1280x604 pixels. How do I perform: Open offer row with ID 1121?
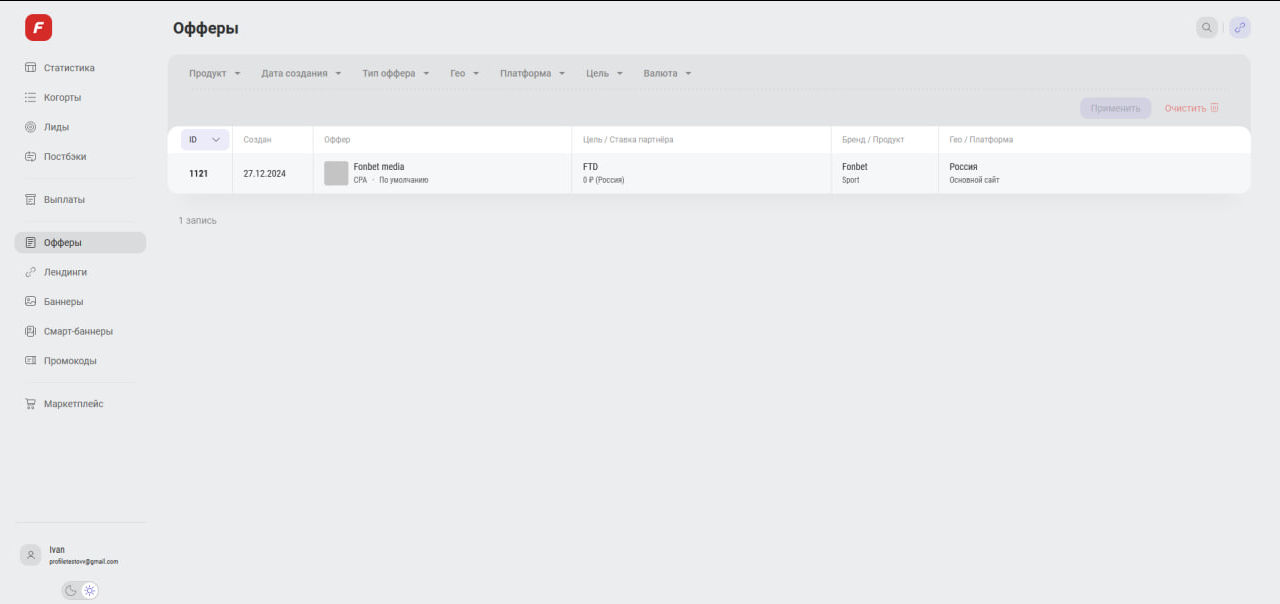pos(198,174)
